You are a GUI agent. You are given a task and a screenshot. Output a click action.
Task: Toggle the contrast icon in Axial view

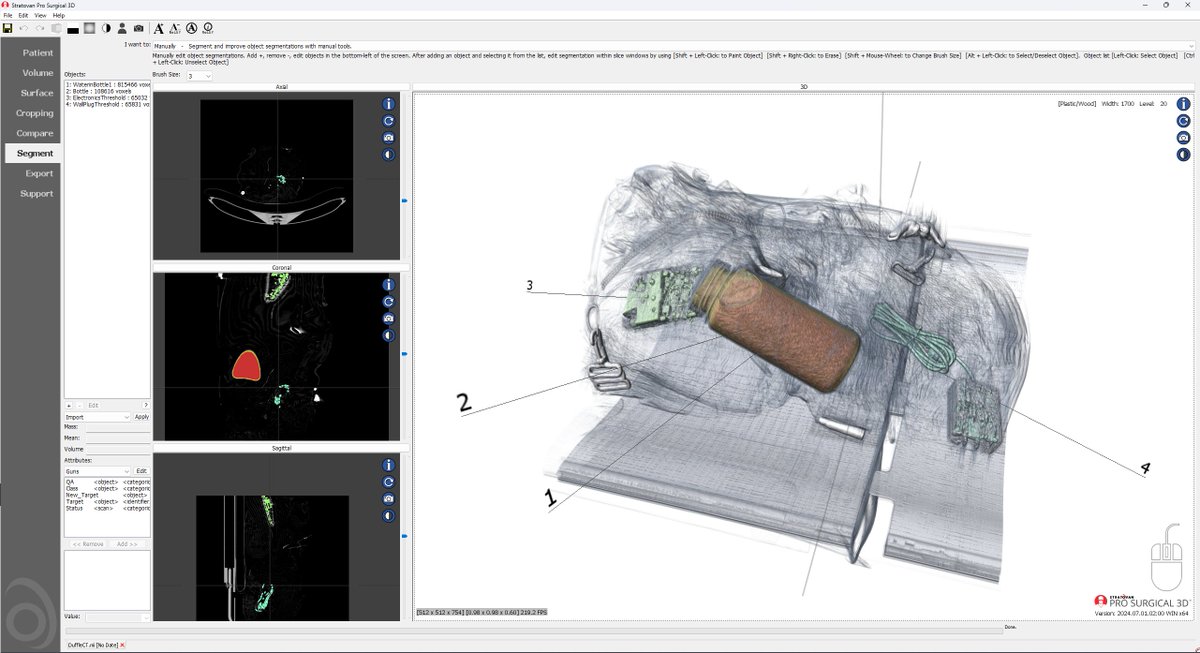pos(388,155)
